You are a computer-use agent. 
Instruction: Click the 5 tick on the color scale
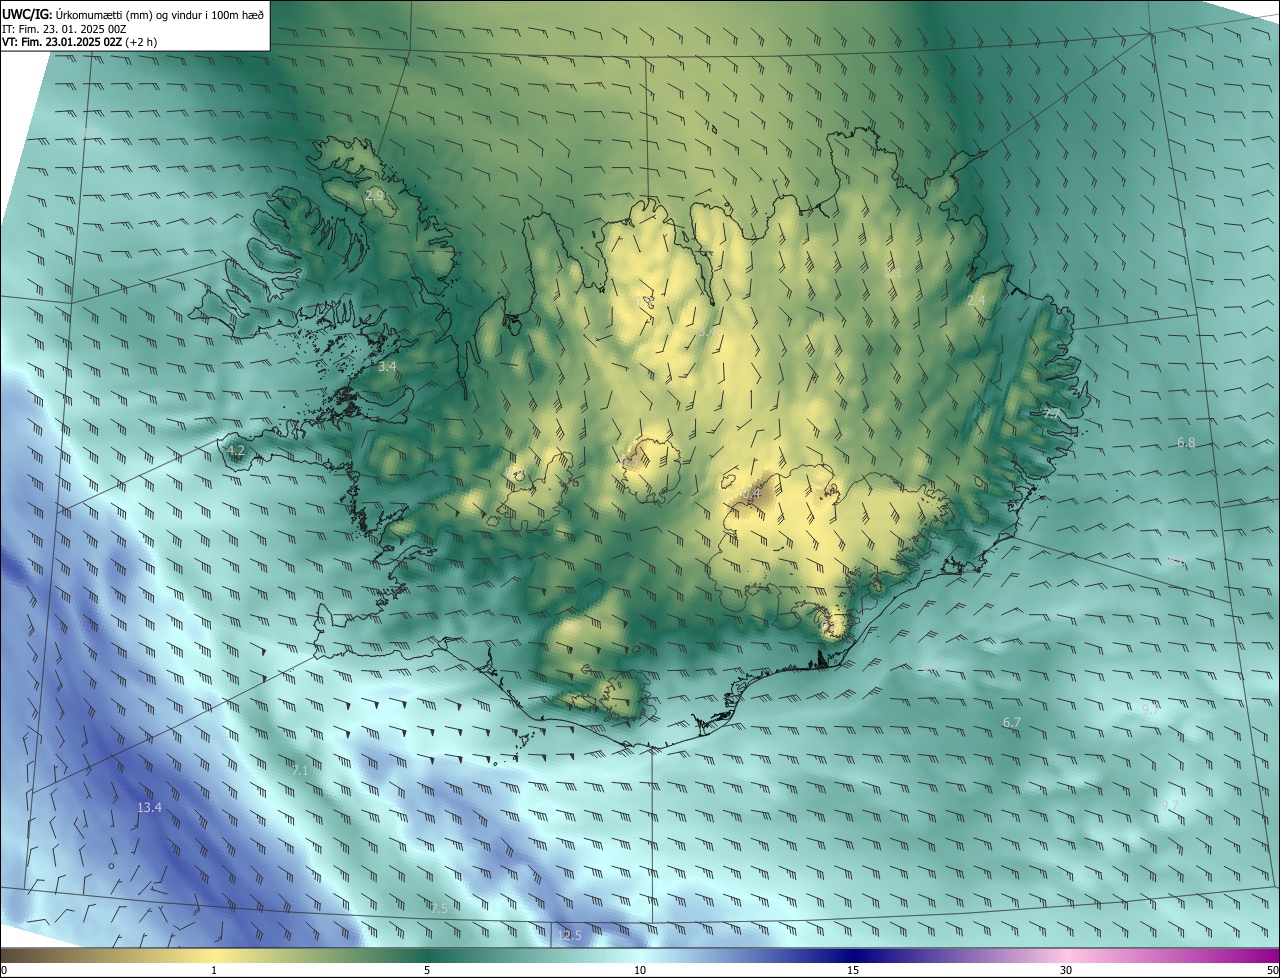pyautogui.click(x=427, y=971)
